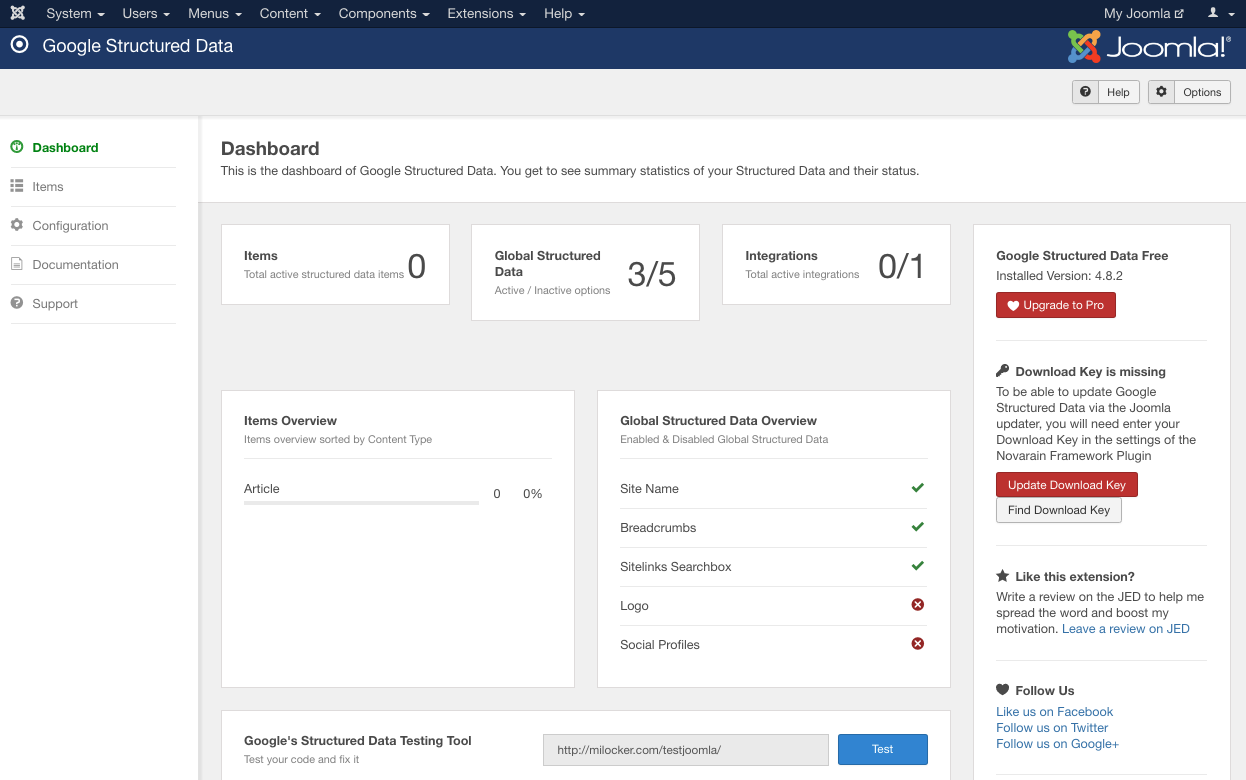Expand the Menus dropdown menu
This screenshot has height=780, width=1246.
tap(215, 13)
